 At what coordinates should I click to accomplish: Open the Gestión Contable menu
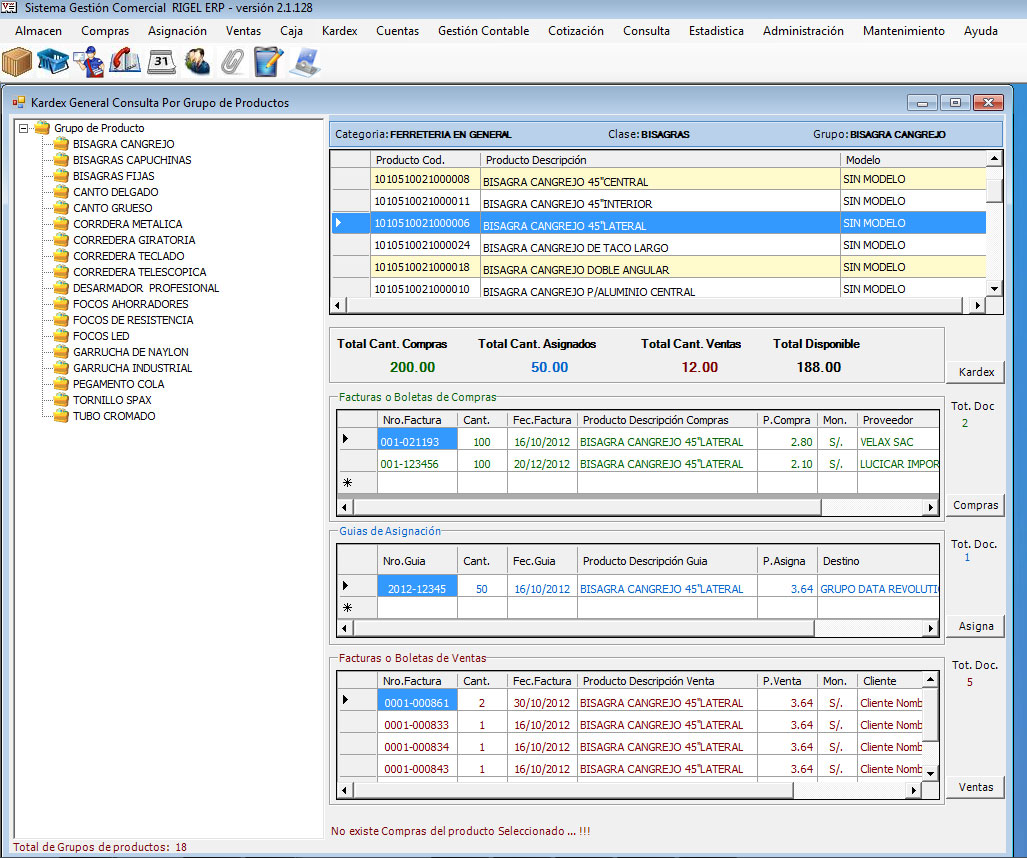click(x=483, y=31)
